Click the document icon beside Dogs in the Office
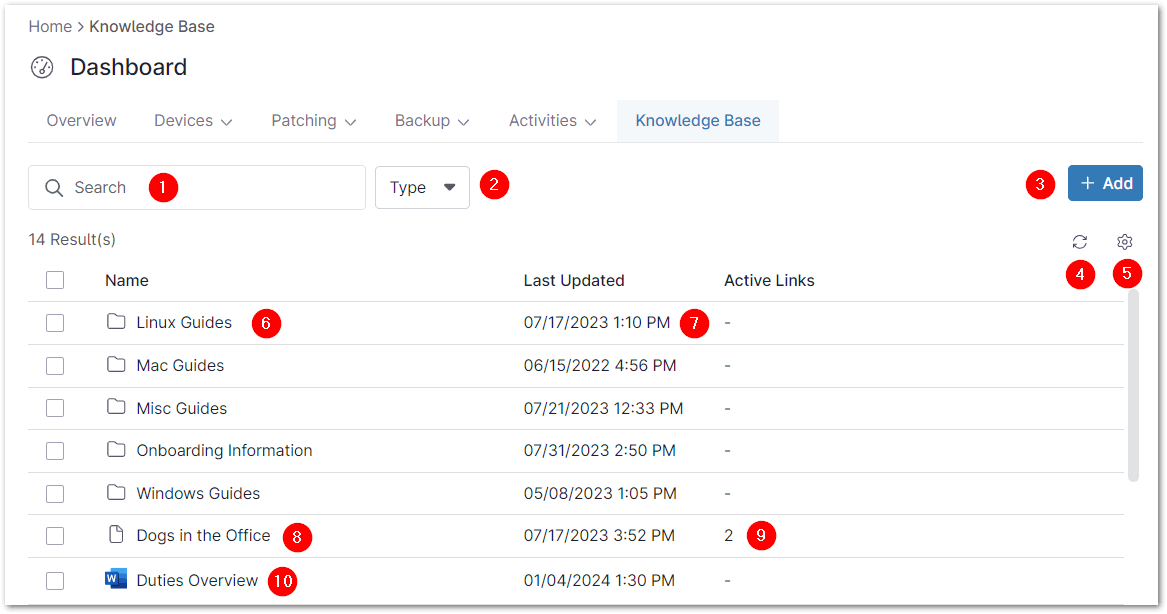The width and height of the screenshot is (1167, 614). (x=116, y=535)
